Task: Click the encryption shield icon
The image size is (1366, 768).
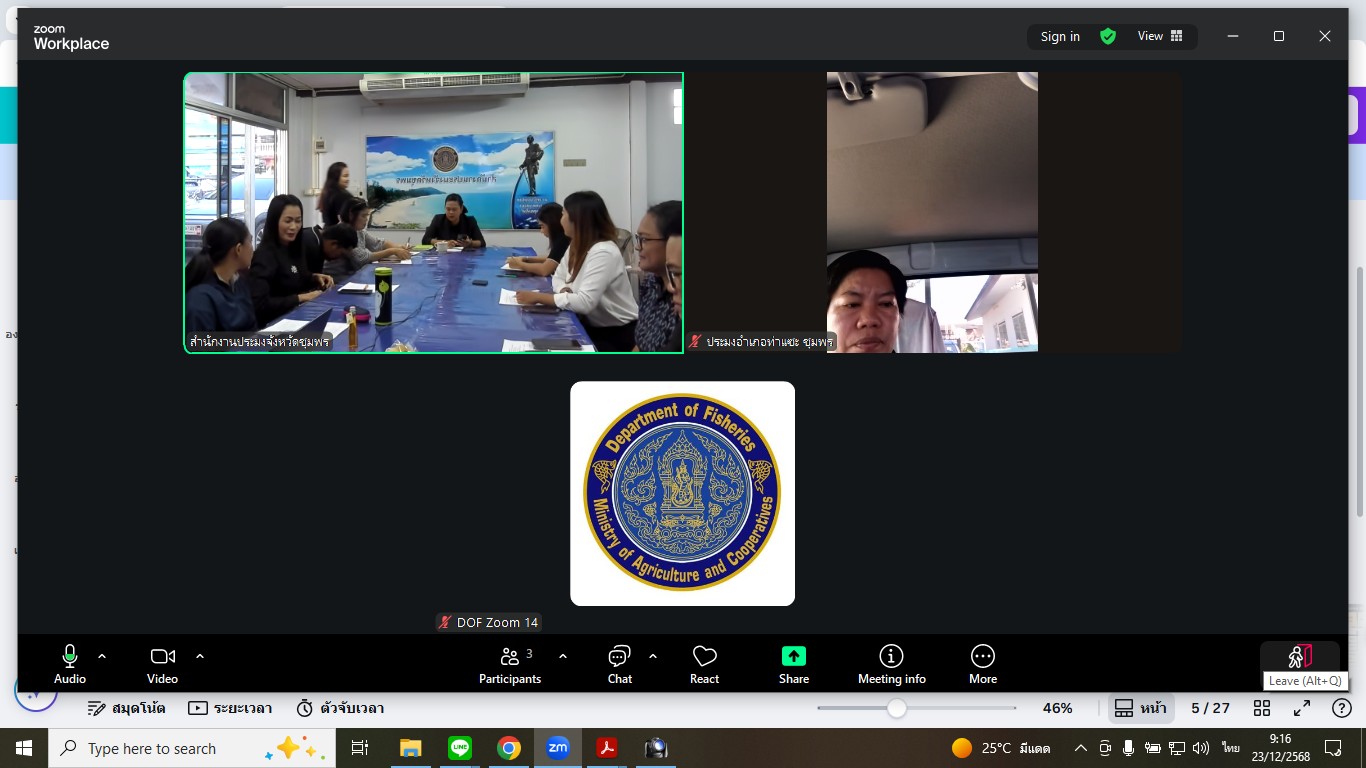Action: (1108, 36)
